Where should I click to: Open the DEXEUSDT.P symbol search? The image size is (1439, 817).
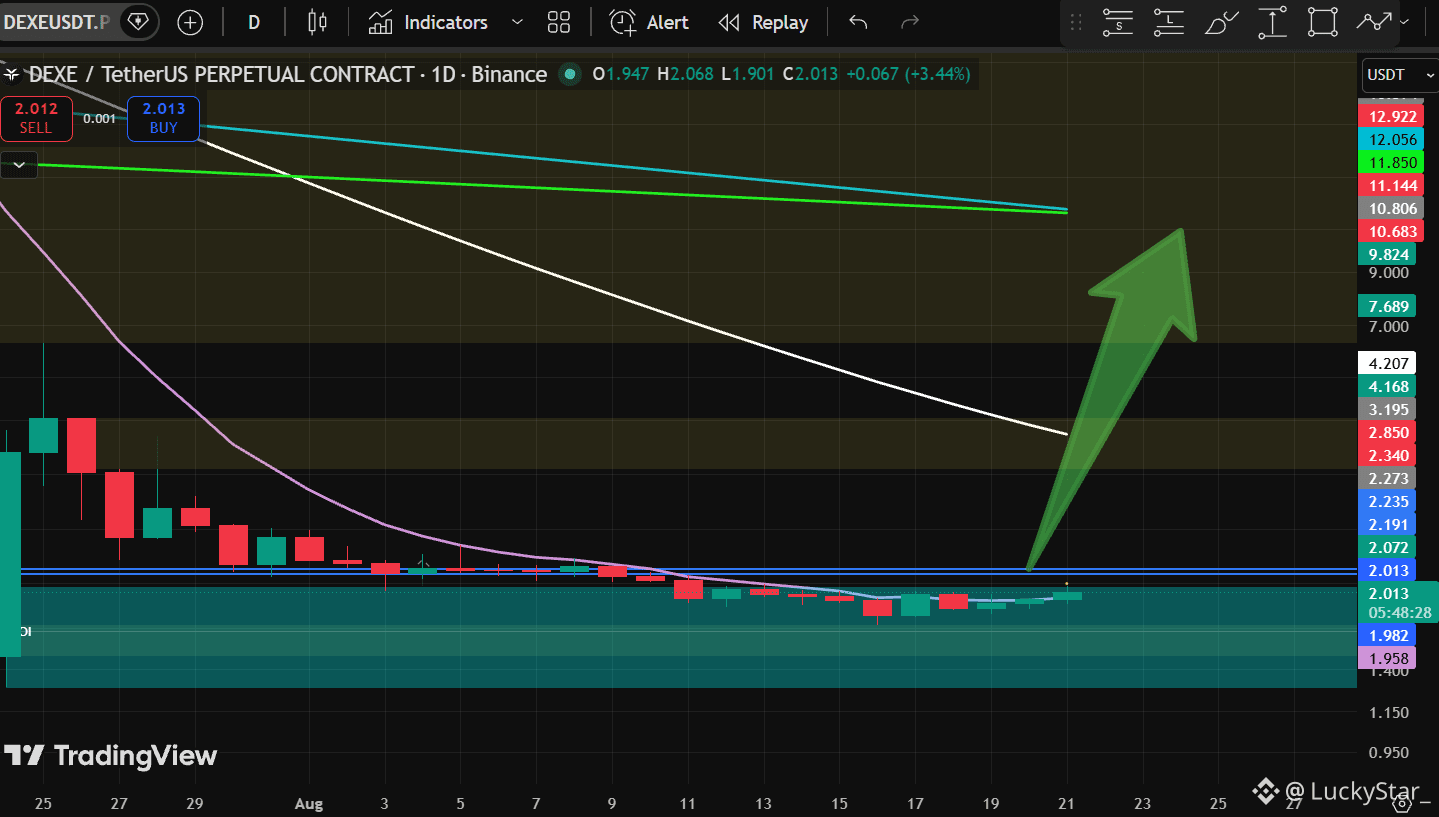[56, 22]
